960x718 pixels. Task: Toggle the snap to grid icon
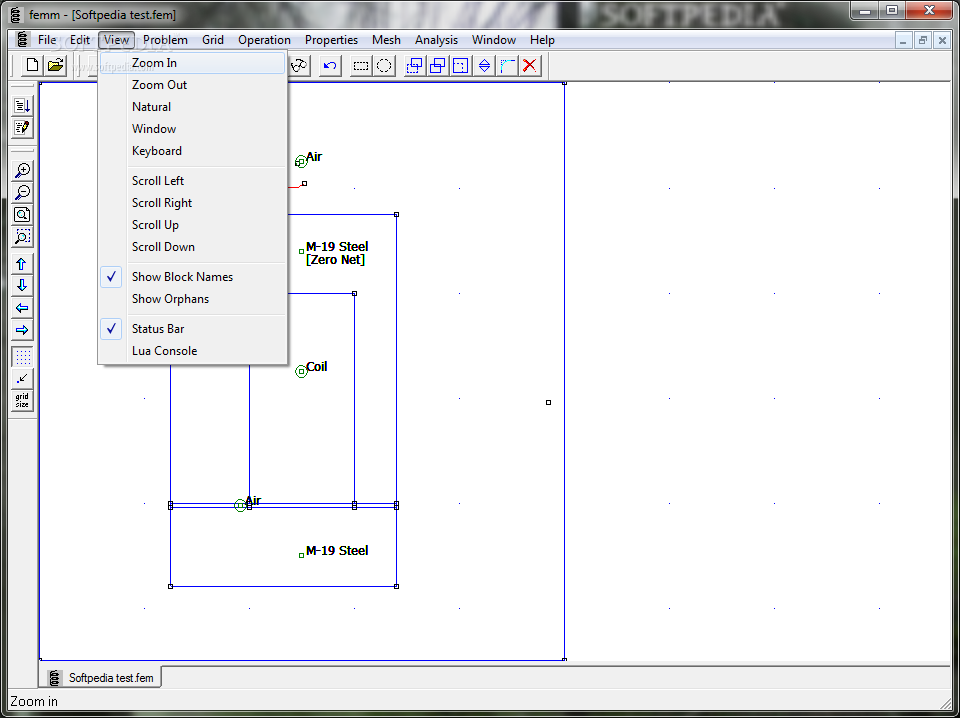pos(22,379)
